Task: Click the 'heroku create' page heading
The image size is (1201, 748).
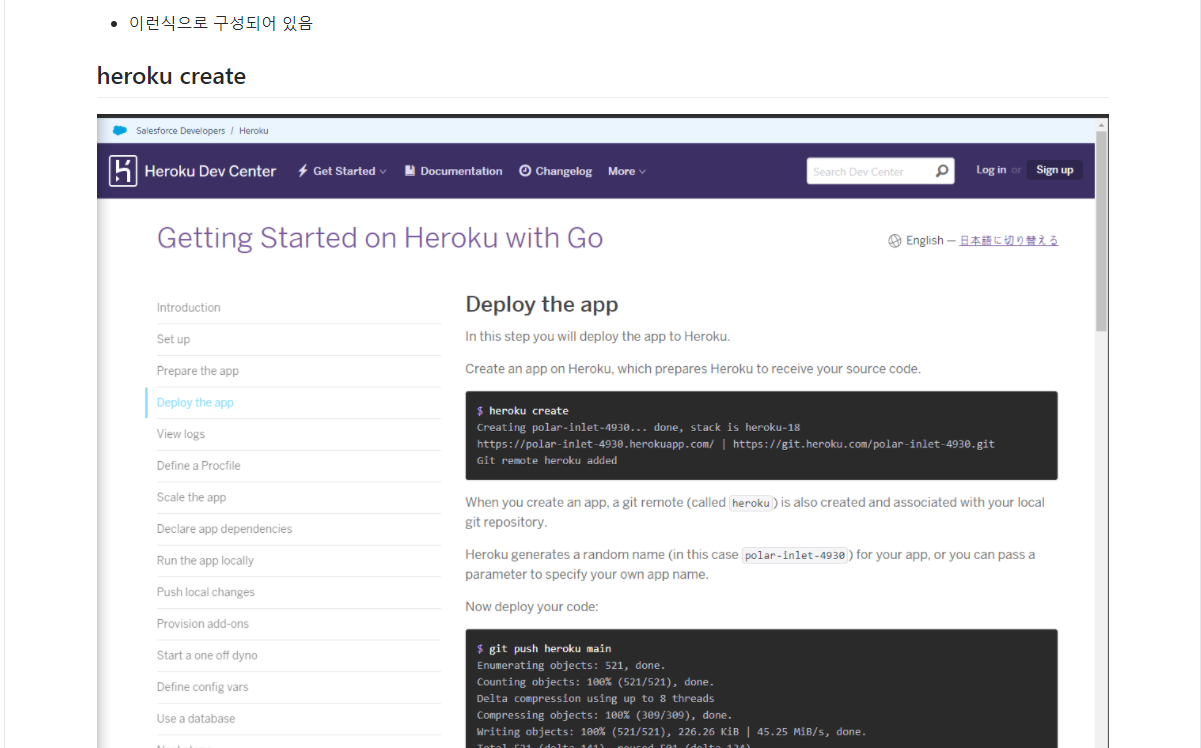Action: (x=171, y=76)
